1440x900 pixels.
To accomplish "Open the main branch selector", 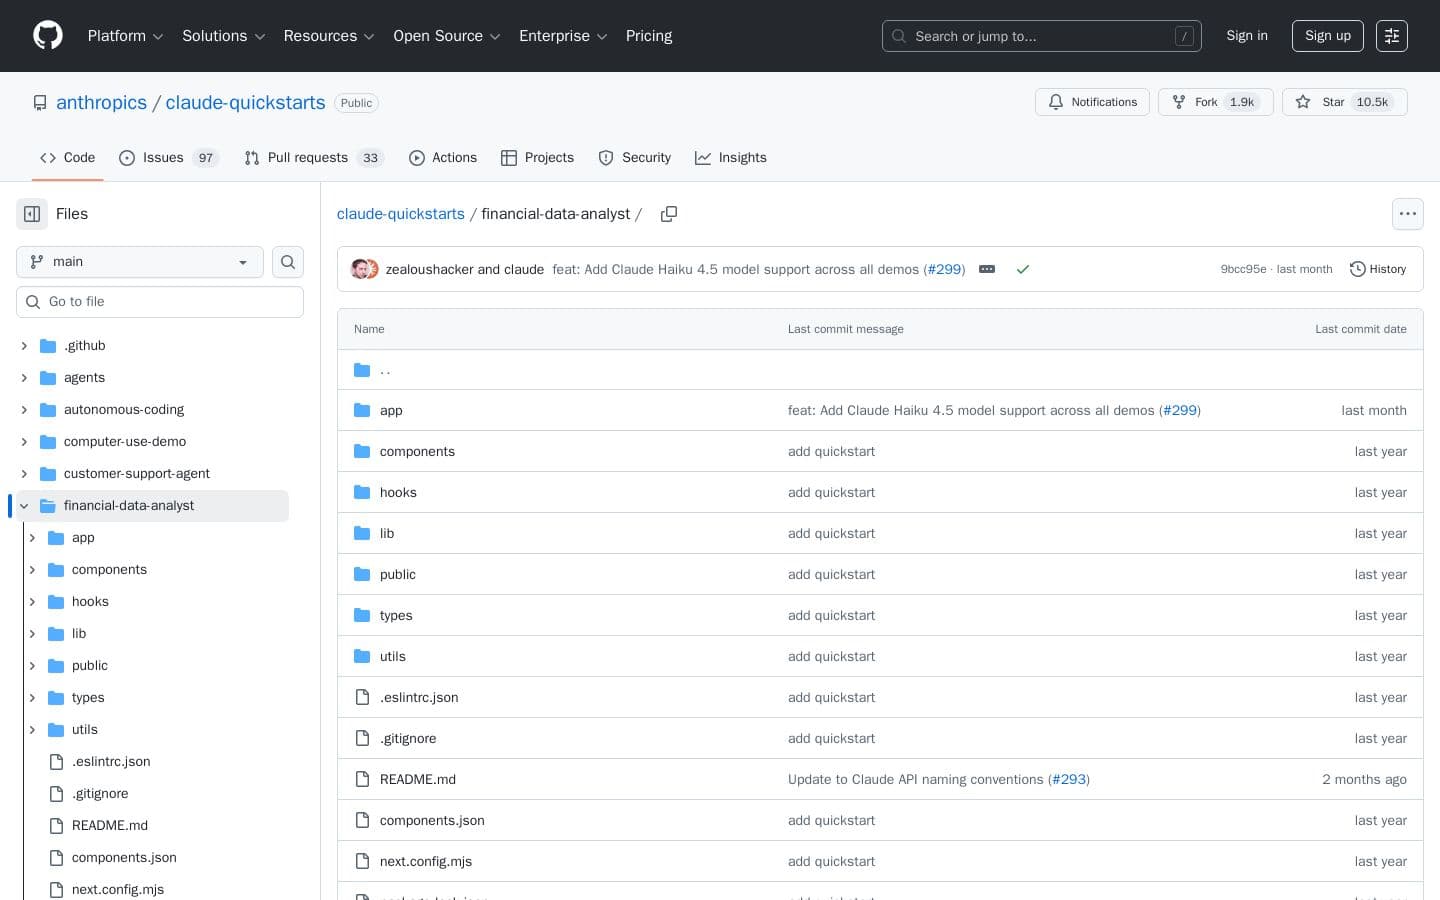I will 139,262.
